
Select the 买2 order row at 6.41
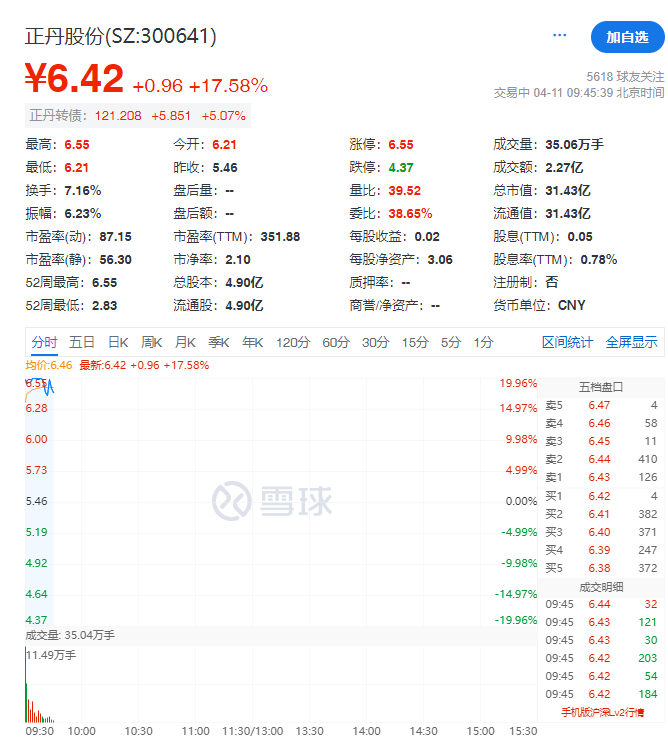pyautogui.click(x=601, y=514)
